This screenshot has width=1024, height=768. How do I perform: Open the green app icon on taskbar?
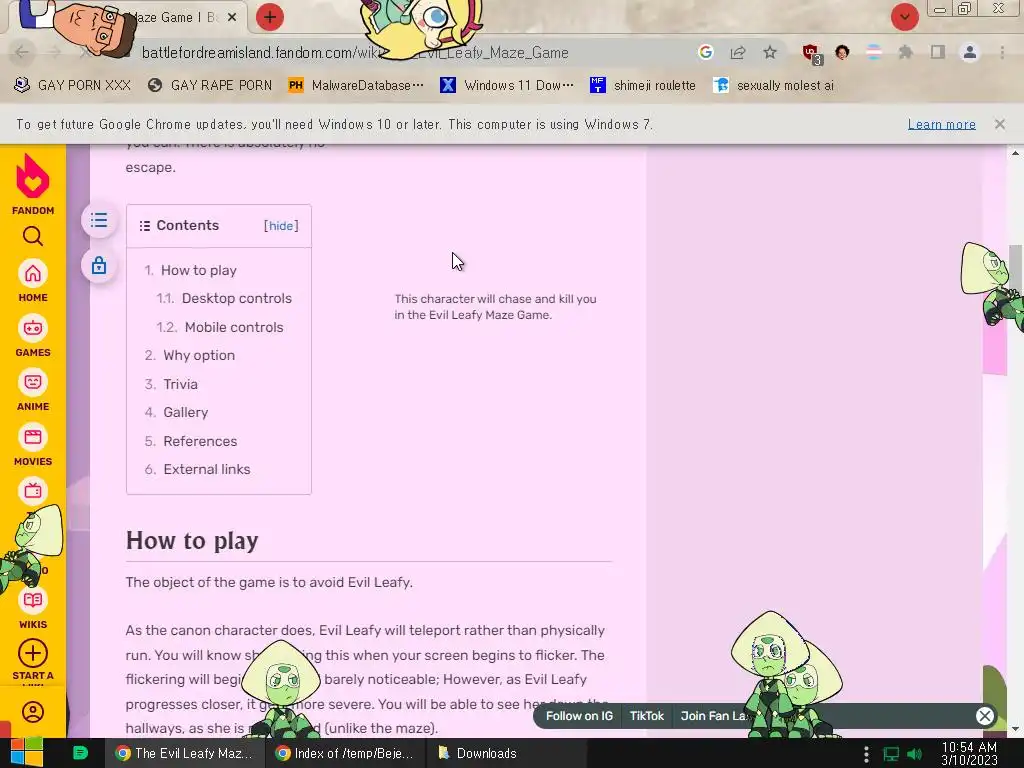[x=80, y=753]
